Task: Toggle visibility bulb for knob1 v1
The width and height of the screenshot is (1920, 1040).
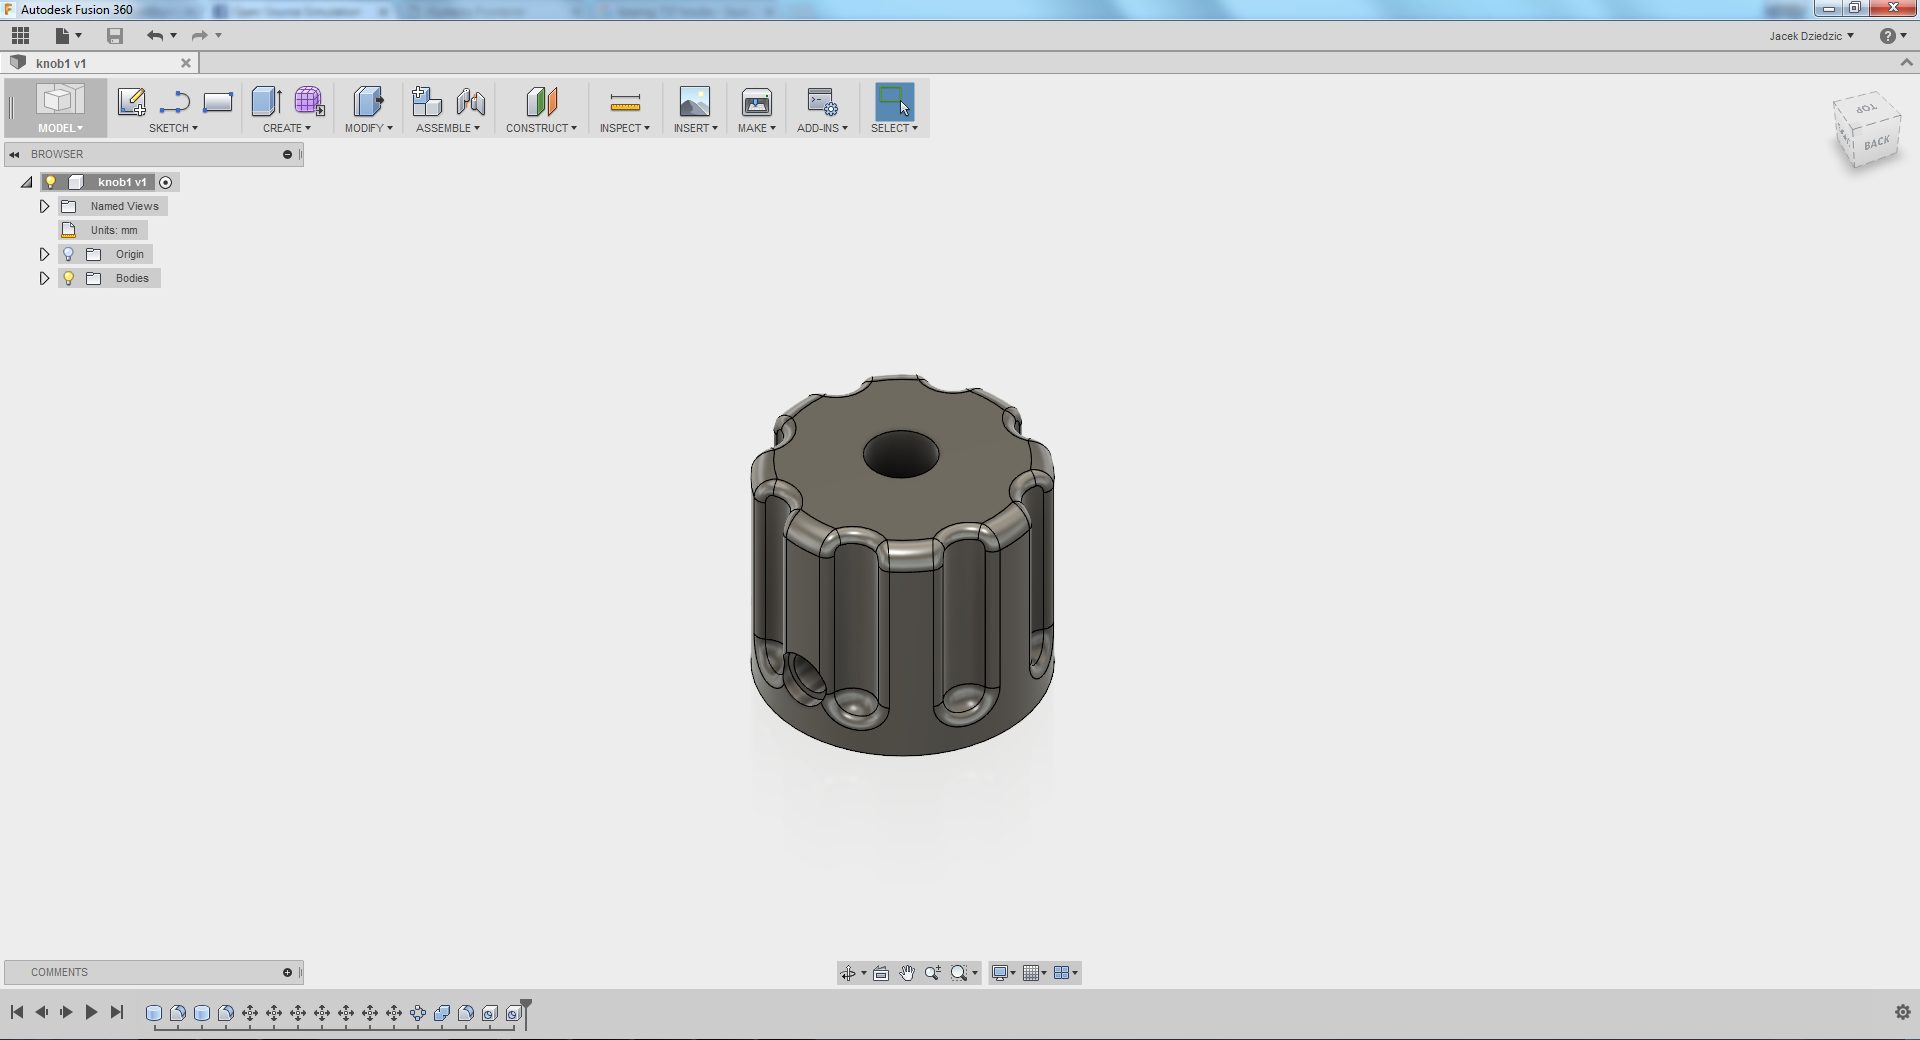Action: click(51, 182)
